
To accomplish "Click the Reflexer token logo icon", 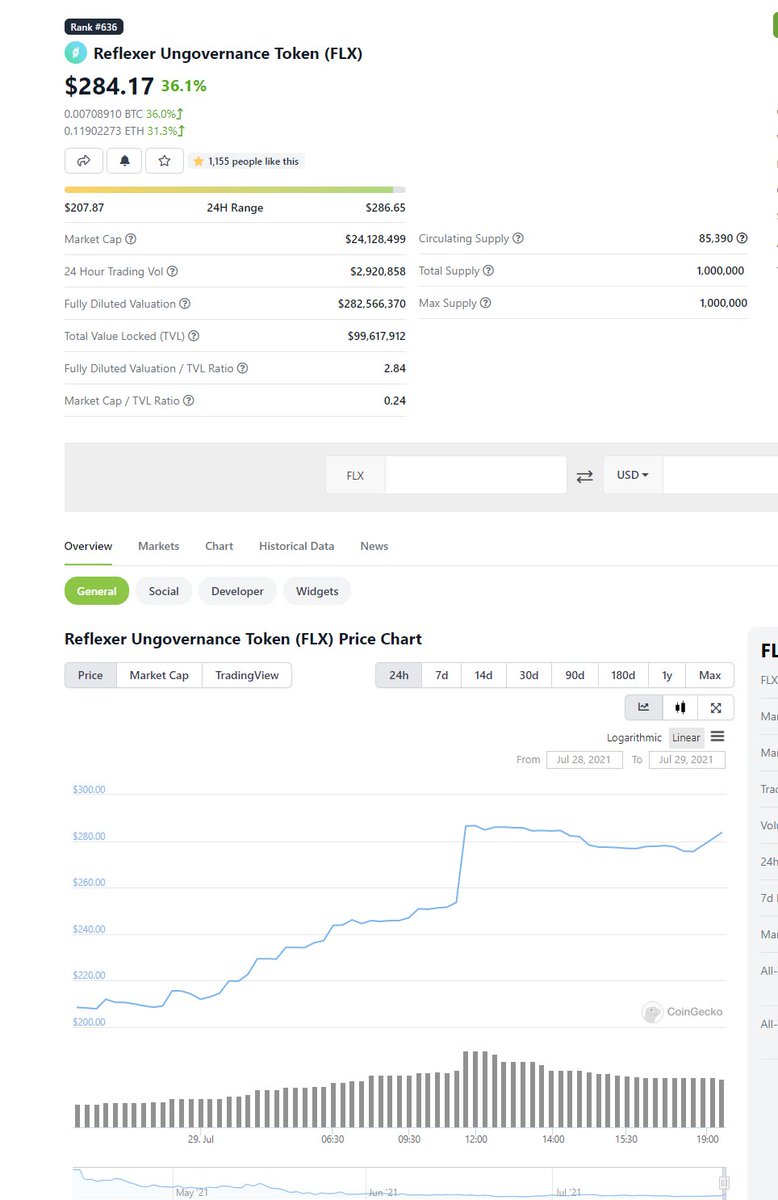I will (x=75, y=53).
